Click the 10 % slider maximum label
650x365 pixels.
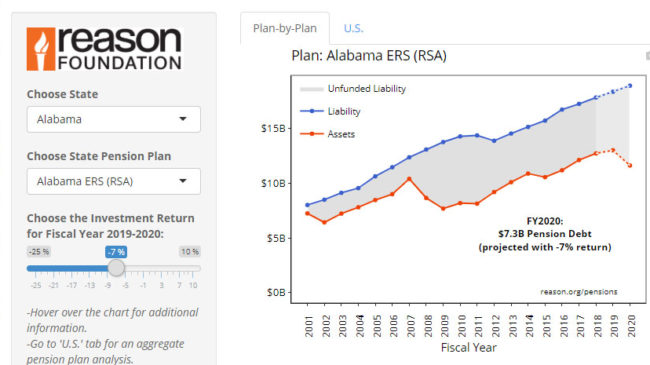click(190, 252)
